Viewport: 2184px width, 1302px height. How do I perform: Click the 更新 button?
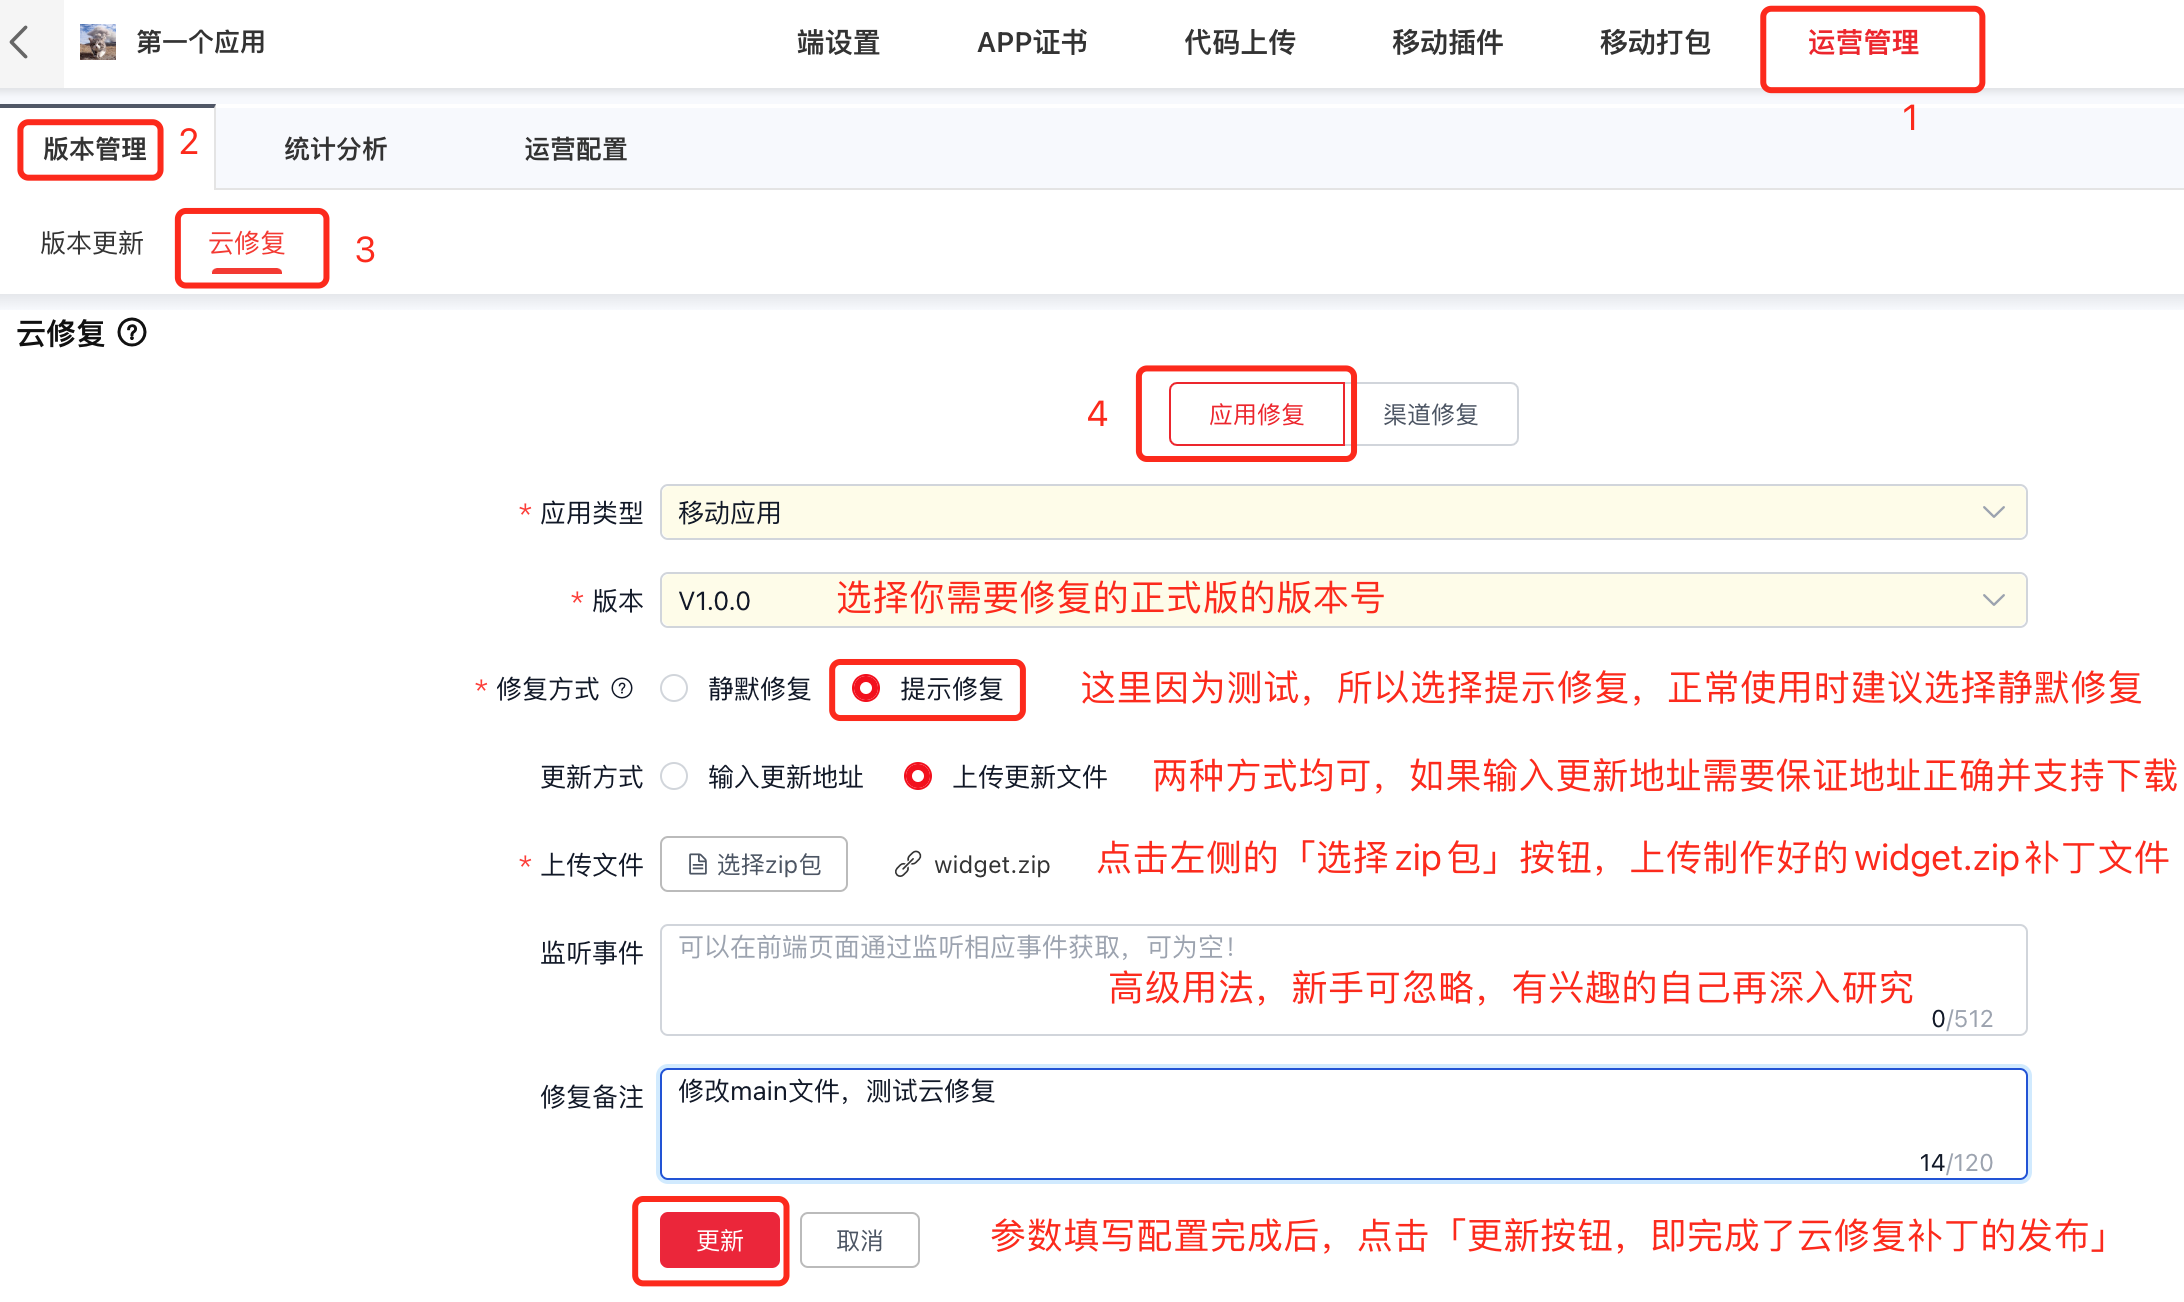pos(719,1240)
